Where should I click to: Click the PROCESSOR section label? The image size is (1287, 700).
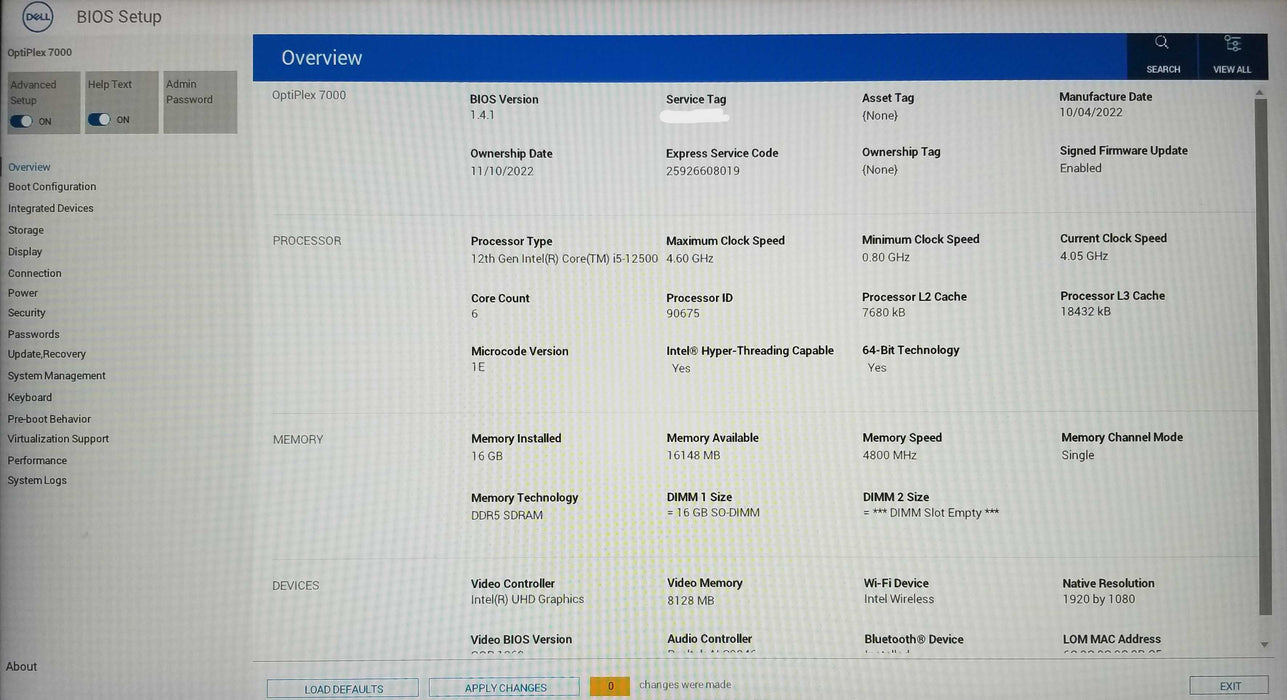tap(307, 241)
